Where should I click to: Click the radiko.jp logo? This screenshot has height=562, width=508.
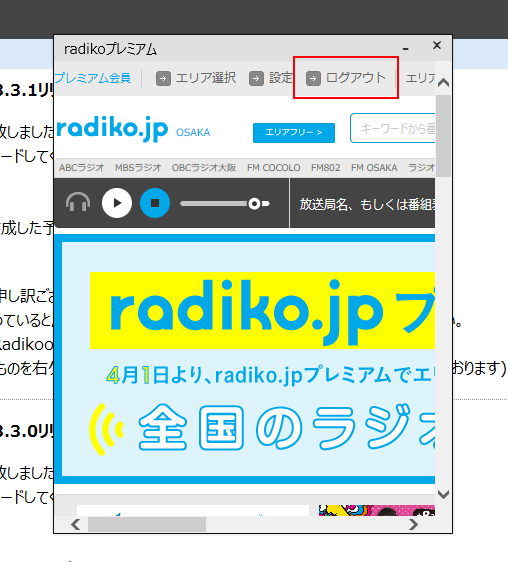tap(112, 128)
